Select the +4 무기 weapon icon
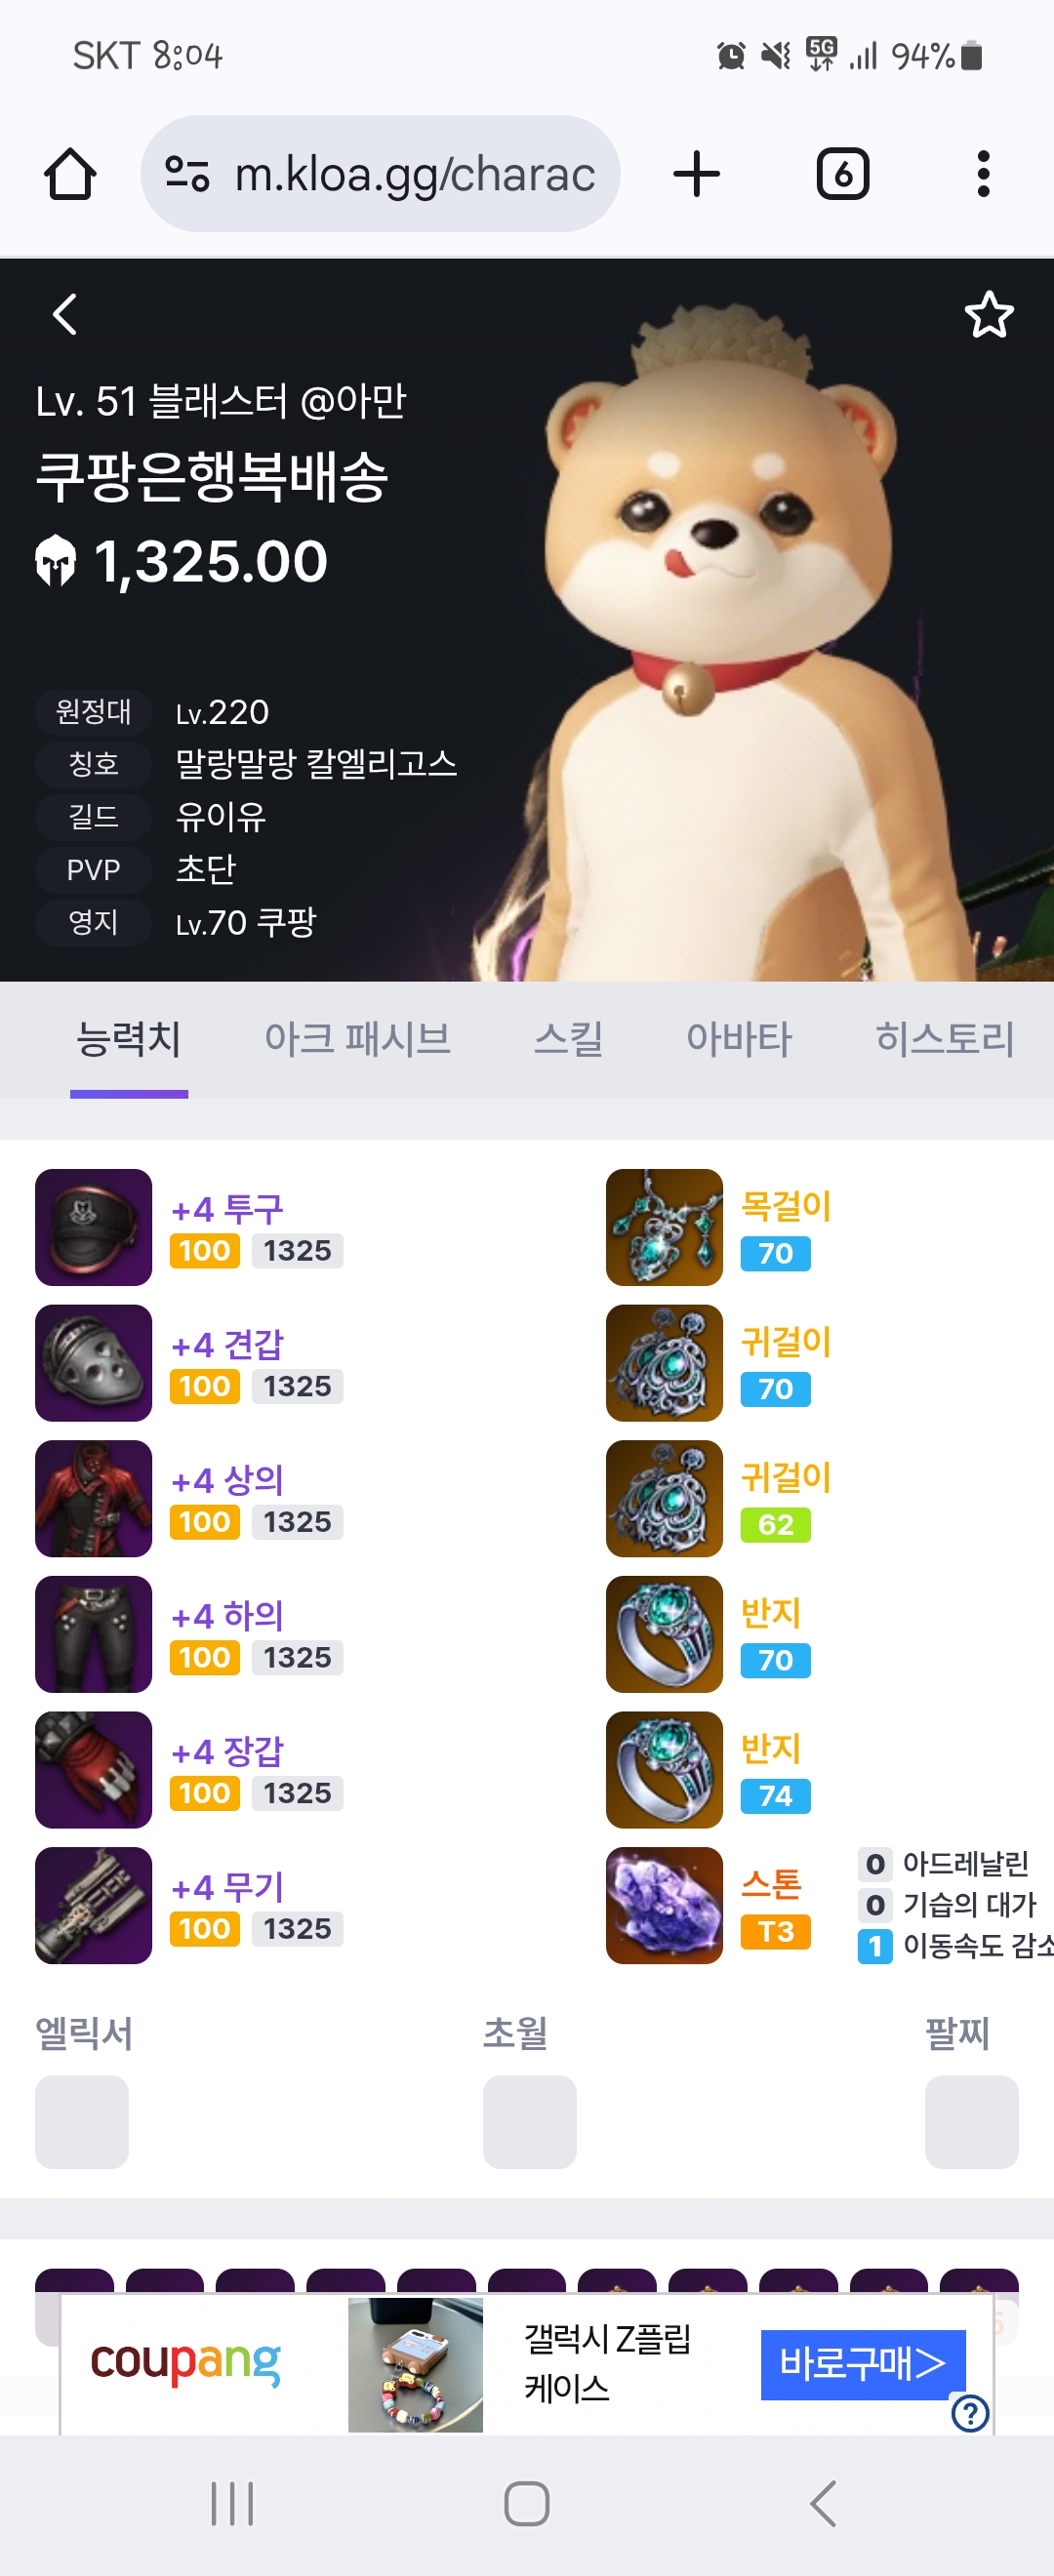This screenshot has height=2576, width=1054. point(94,1905)
